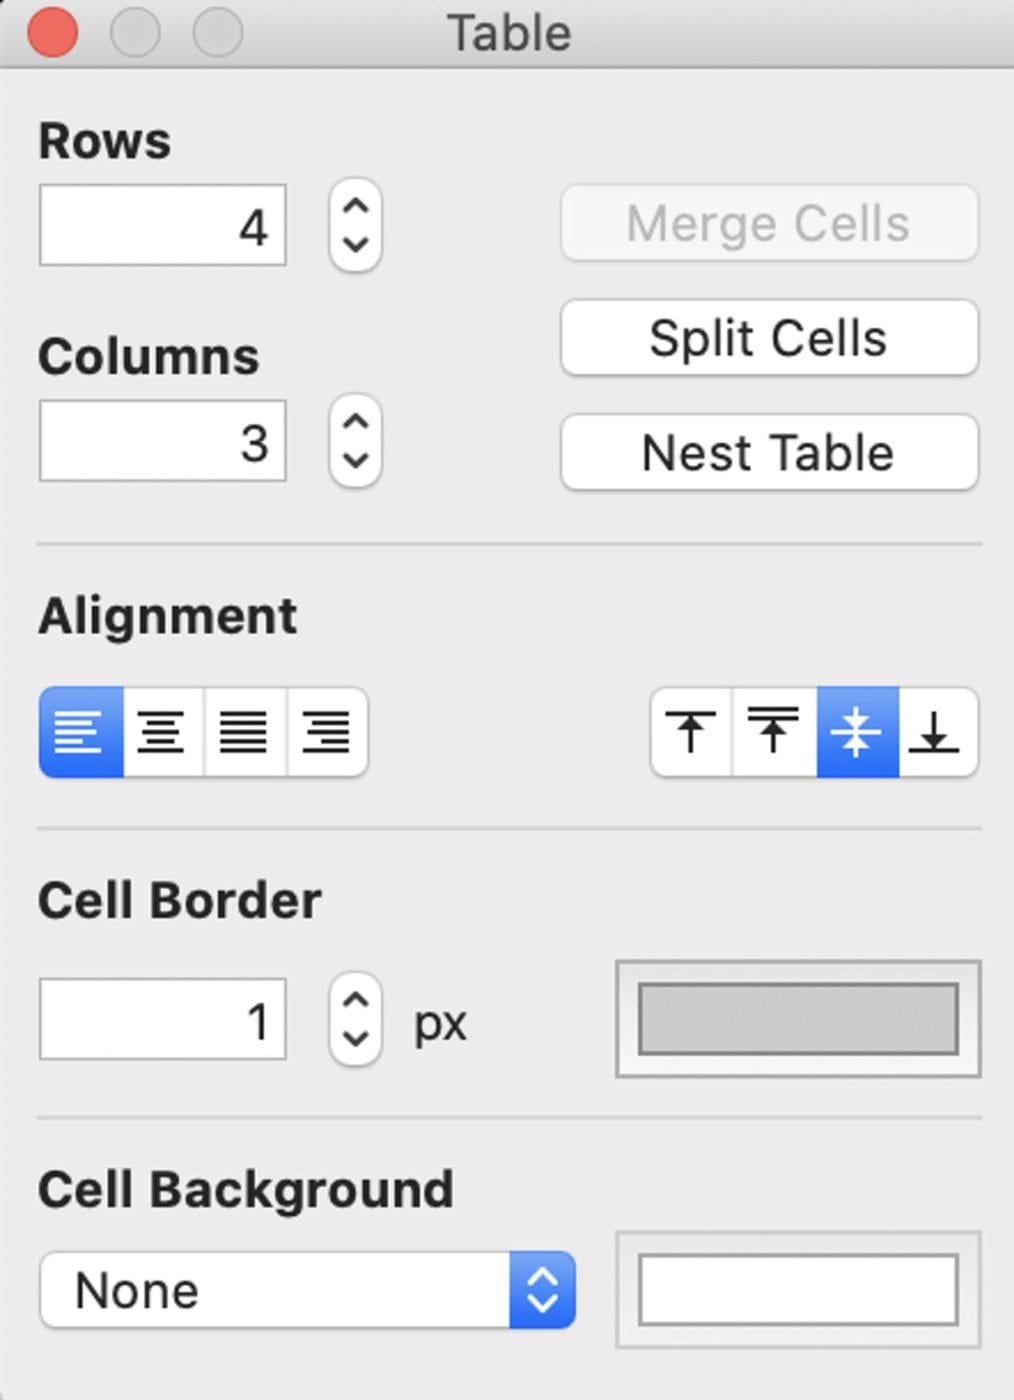Open the Cell Background None dropdown
Viewport: 1014px width, 1400px height.
(x=307, y=1290)
